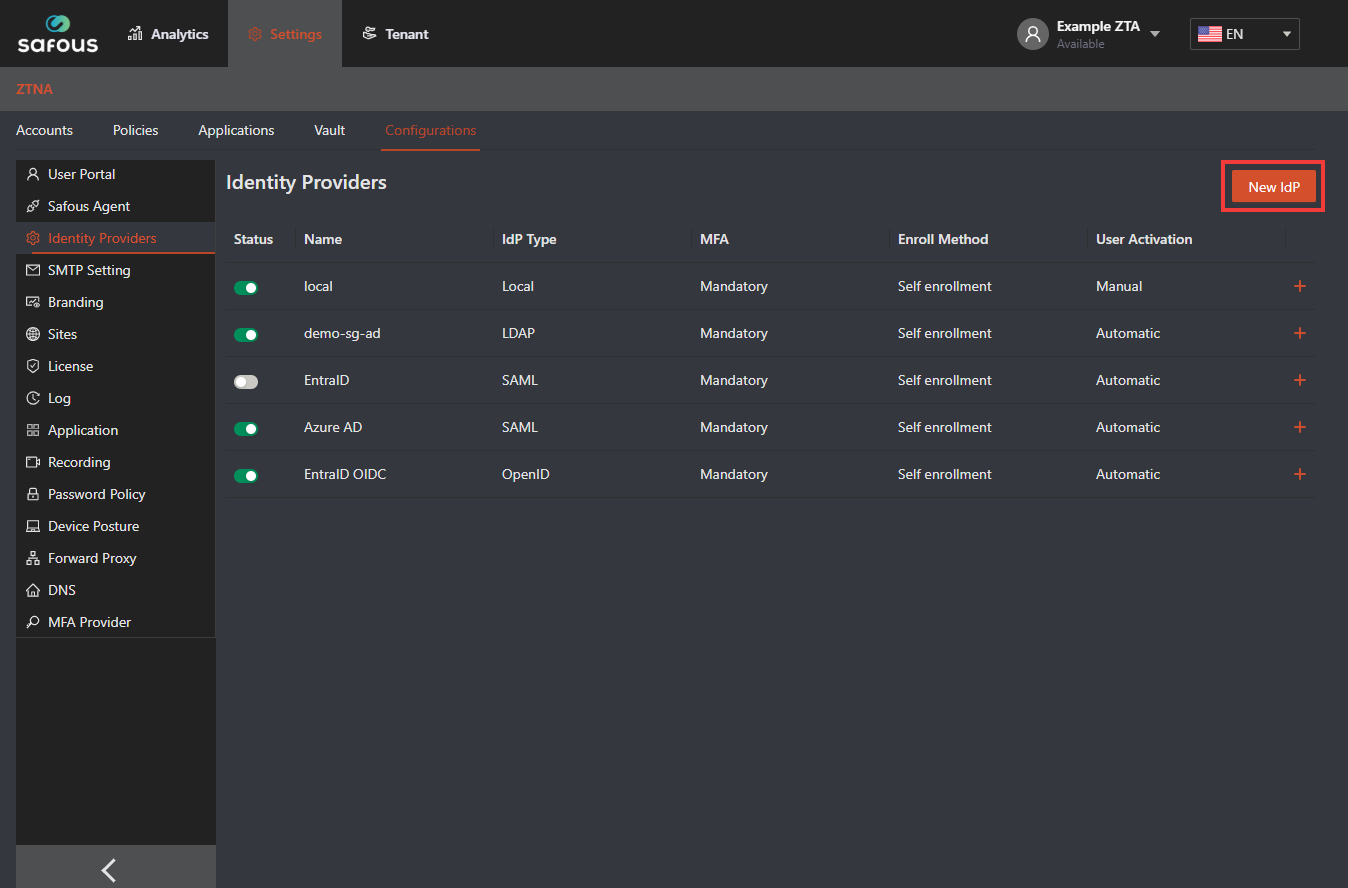Click the User Portal sidebar icon
The image size is (1348, 888).
[33, 174]
